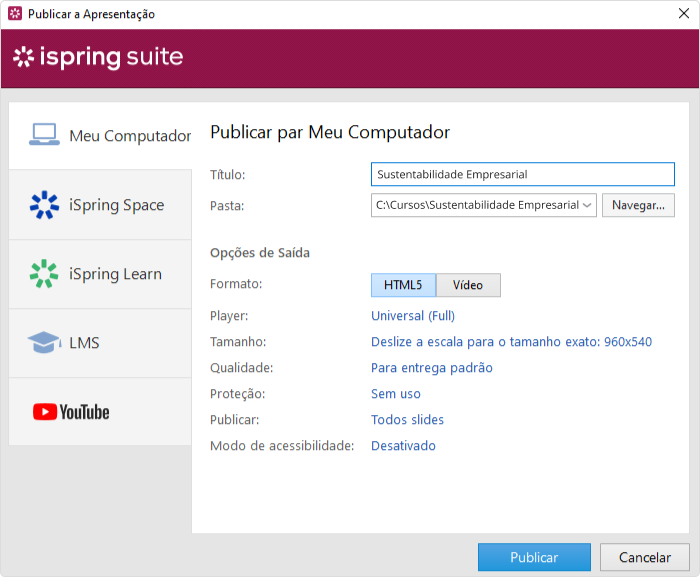
Task: Click the Todos slides link
Action: (x=407, y=420)
